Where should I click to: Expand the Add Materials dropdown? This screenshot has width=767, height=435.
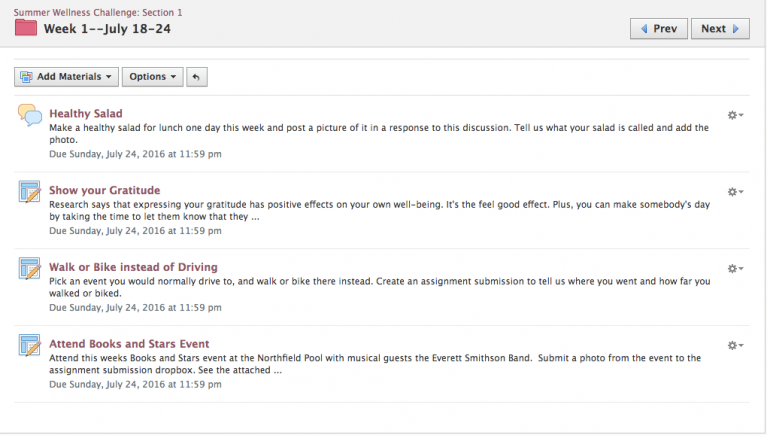click(67, 77)
